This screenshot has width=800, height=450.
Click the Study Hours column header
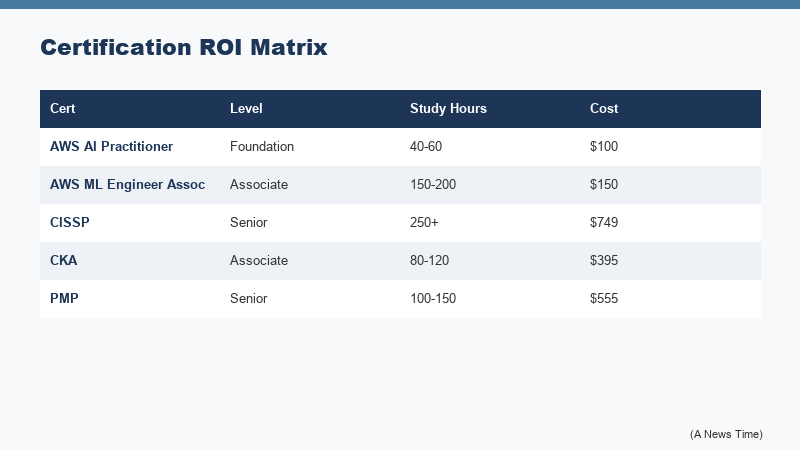[448, 109]
